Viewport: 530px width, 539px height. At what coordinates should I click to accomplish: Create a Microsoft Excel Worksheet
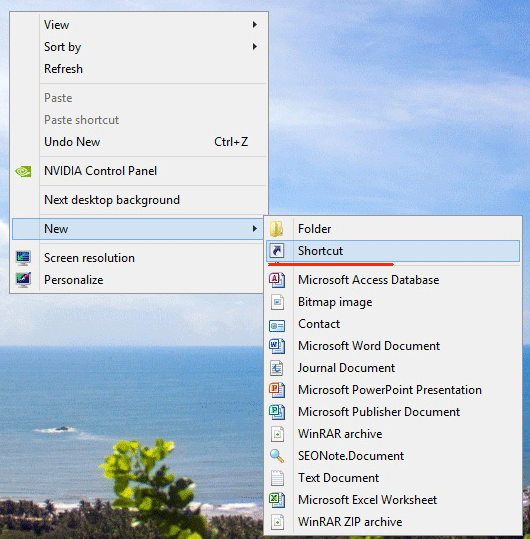[393, 500]
